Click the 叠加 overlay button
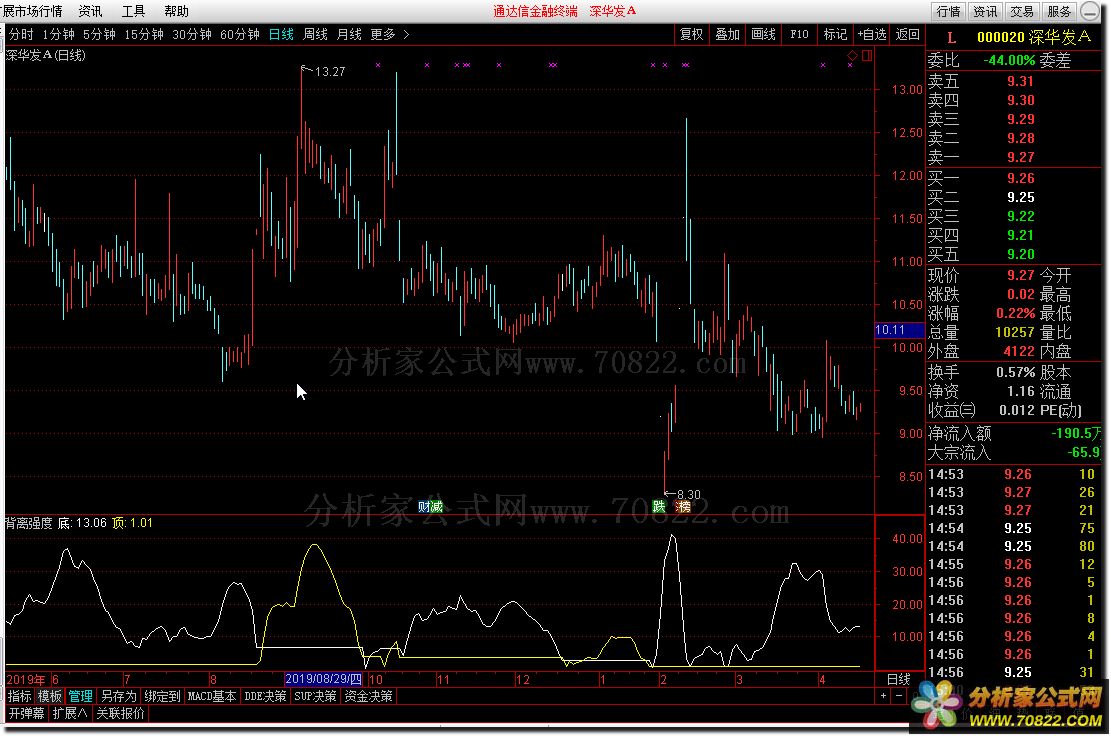Screen dimensions: 1111x736 728,34
